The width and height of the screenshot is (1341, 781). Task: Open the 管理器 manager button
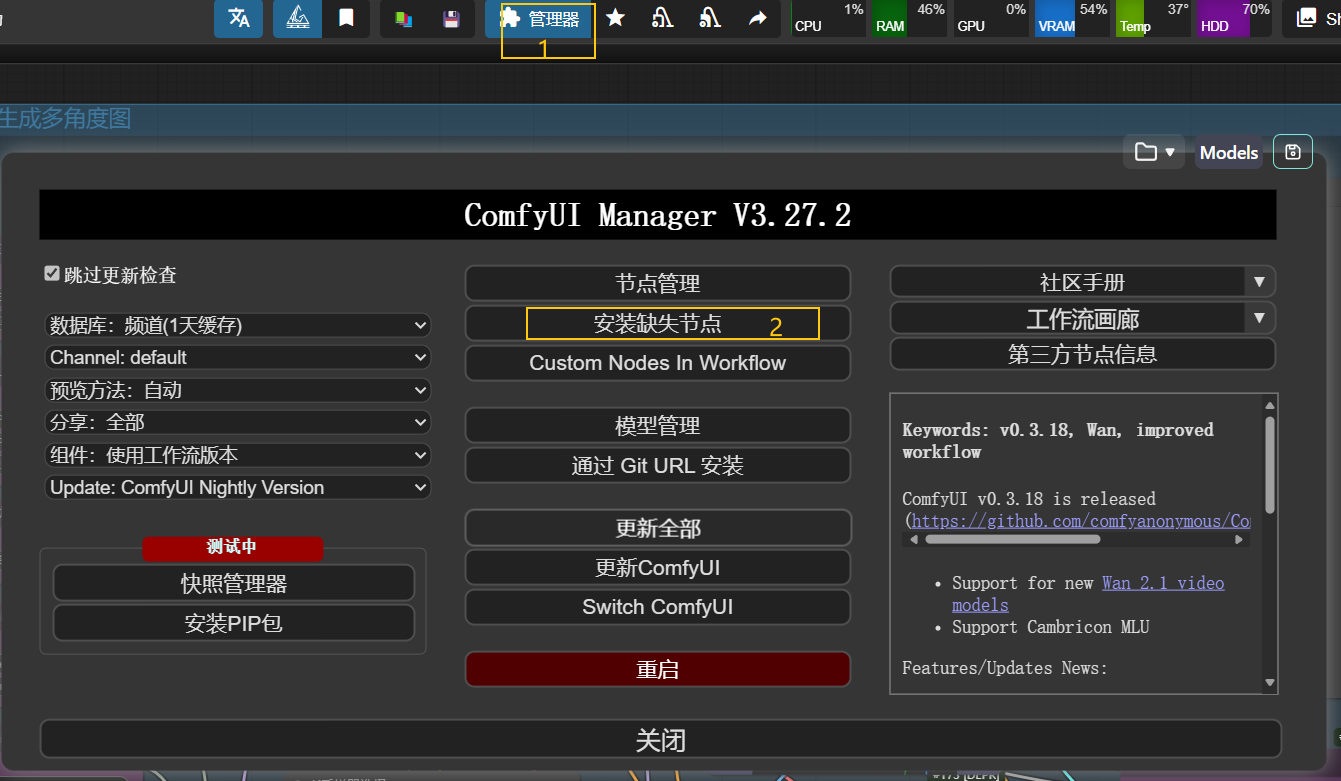pyautogui.click(x=539, y=18)
